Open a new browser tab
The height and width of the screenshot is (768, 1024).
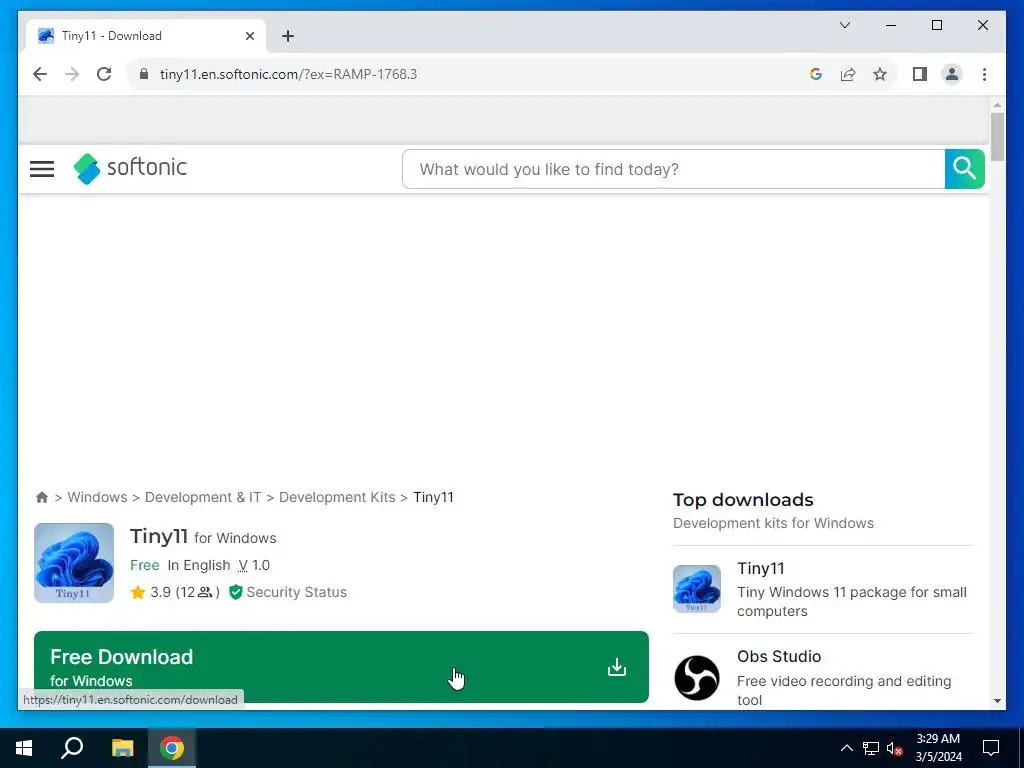(288, 36)
